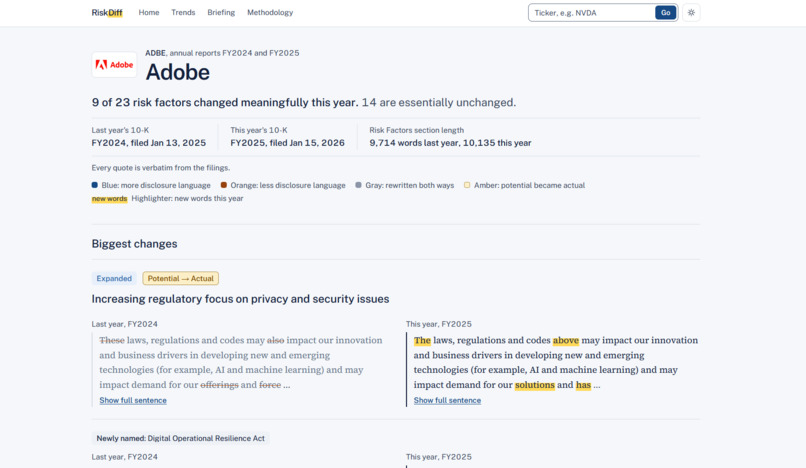Click highlighted word 'above' in FY2025 quote
This screenshot has height=468, width=806.
[x=565, y=340]
